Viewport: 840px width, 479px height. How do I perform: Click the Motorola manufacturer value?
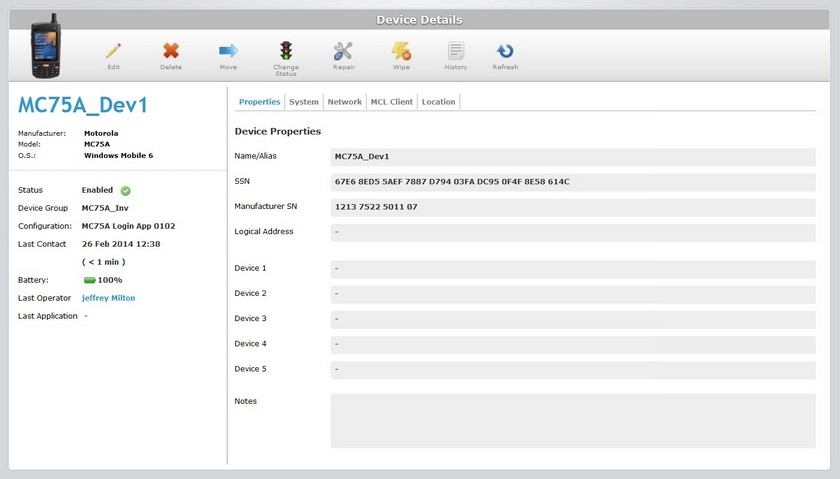(x=101, y=133)
